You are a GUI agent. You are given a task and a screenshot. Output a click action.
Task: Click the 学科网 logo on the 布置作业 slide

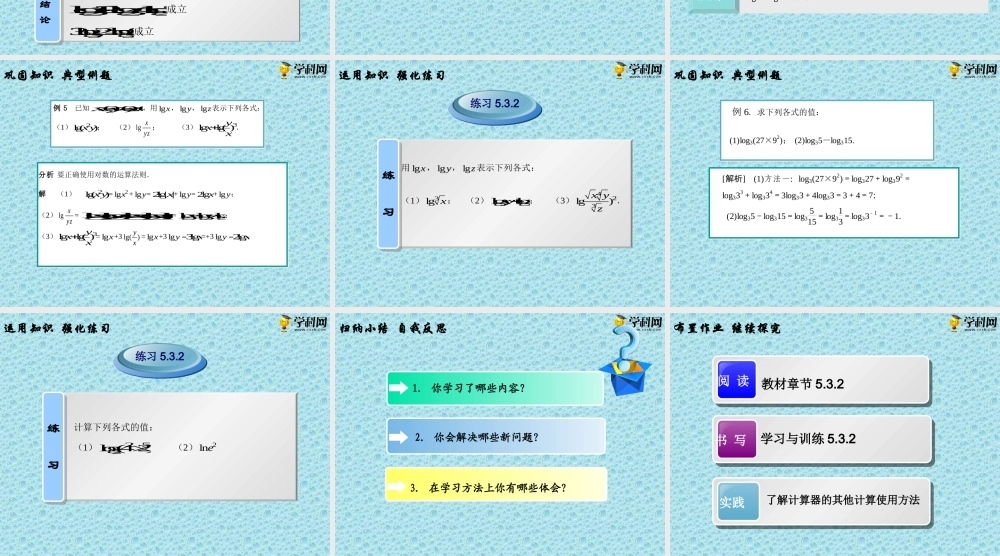(x=973, y=323)
